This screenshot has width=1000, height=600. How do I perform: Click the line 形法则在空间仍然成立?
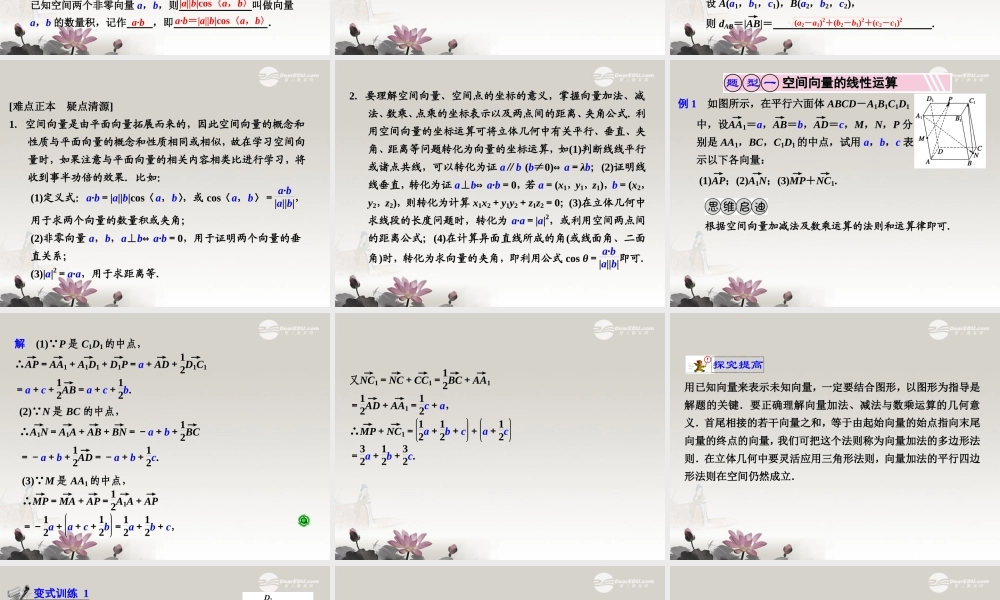pyautogui.click(x=739, y=476)
